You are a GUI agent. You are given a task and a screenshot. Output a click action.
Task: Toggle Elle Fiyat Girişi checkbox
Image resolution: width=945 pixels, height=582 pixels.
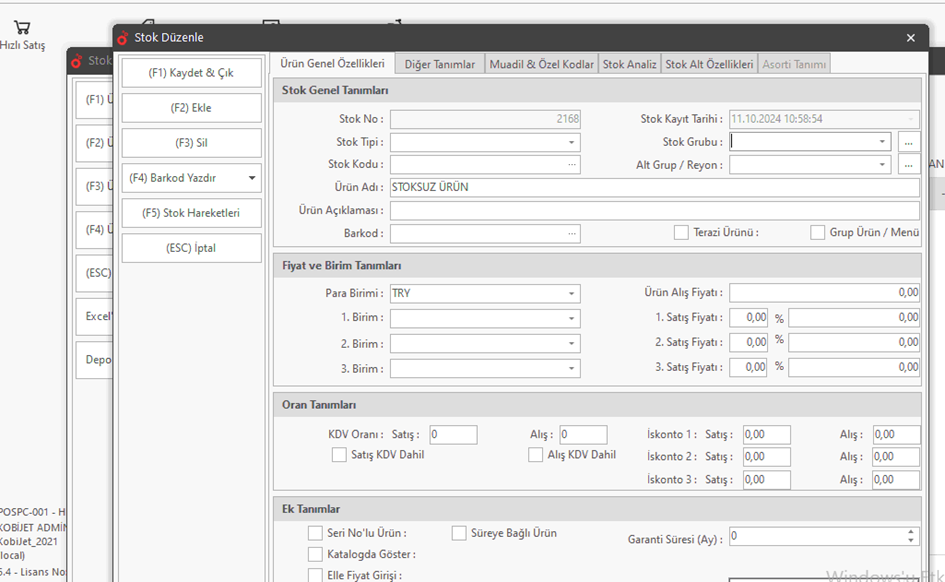[315, 575]
